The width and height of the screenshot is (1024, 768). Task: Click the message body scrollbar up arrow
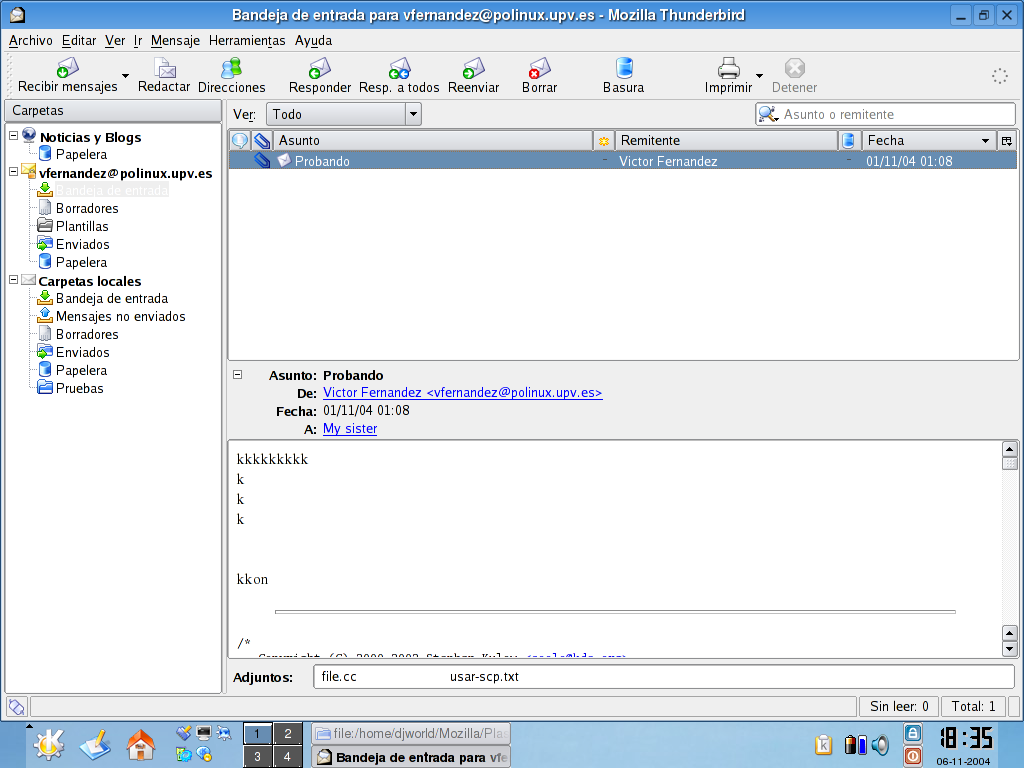(x=1010, y=449)
